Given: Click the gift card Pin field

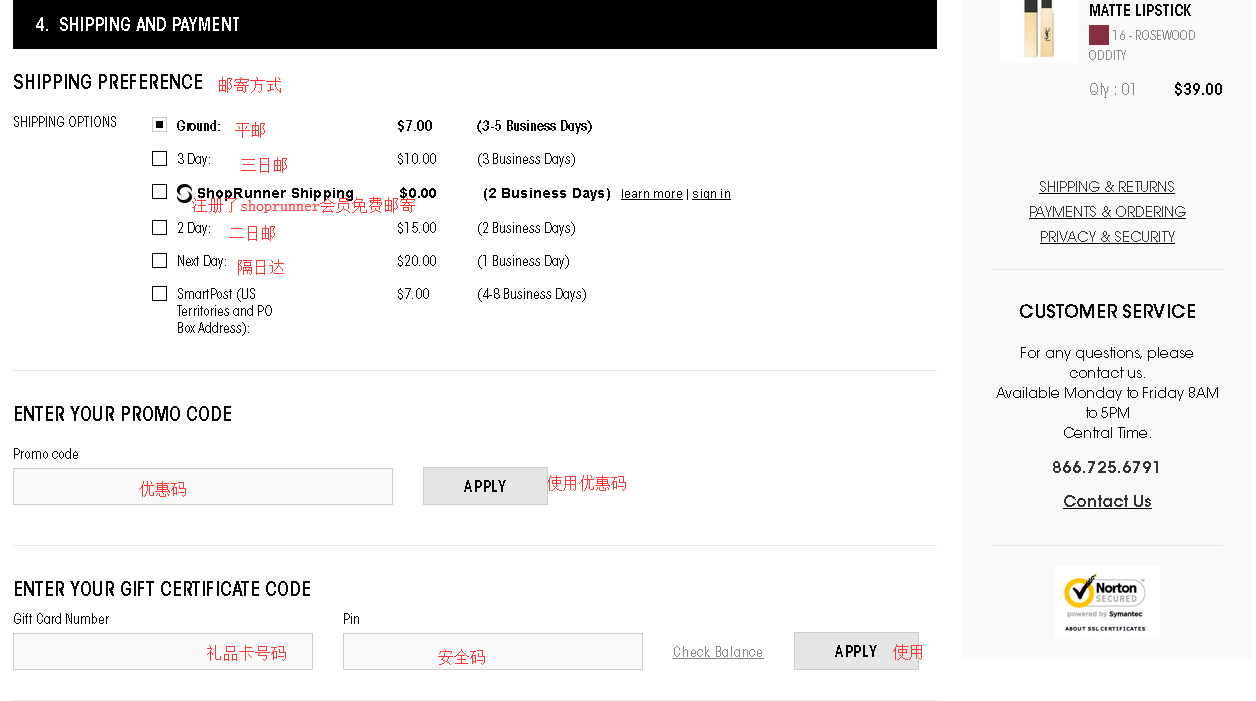Looking at the screenshot, I should [x=492, y=652].
